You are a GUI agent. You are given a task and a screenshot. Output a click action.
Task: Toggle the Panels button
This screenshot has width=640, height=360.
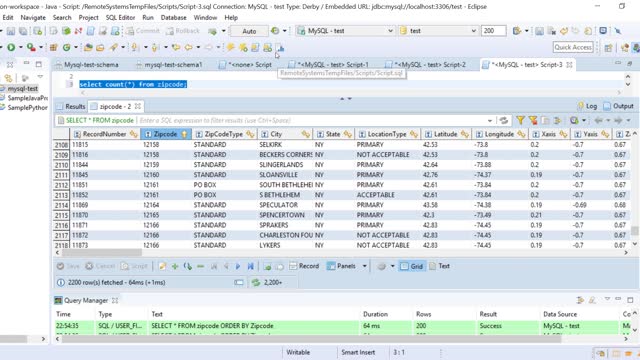[342, 266]
